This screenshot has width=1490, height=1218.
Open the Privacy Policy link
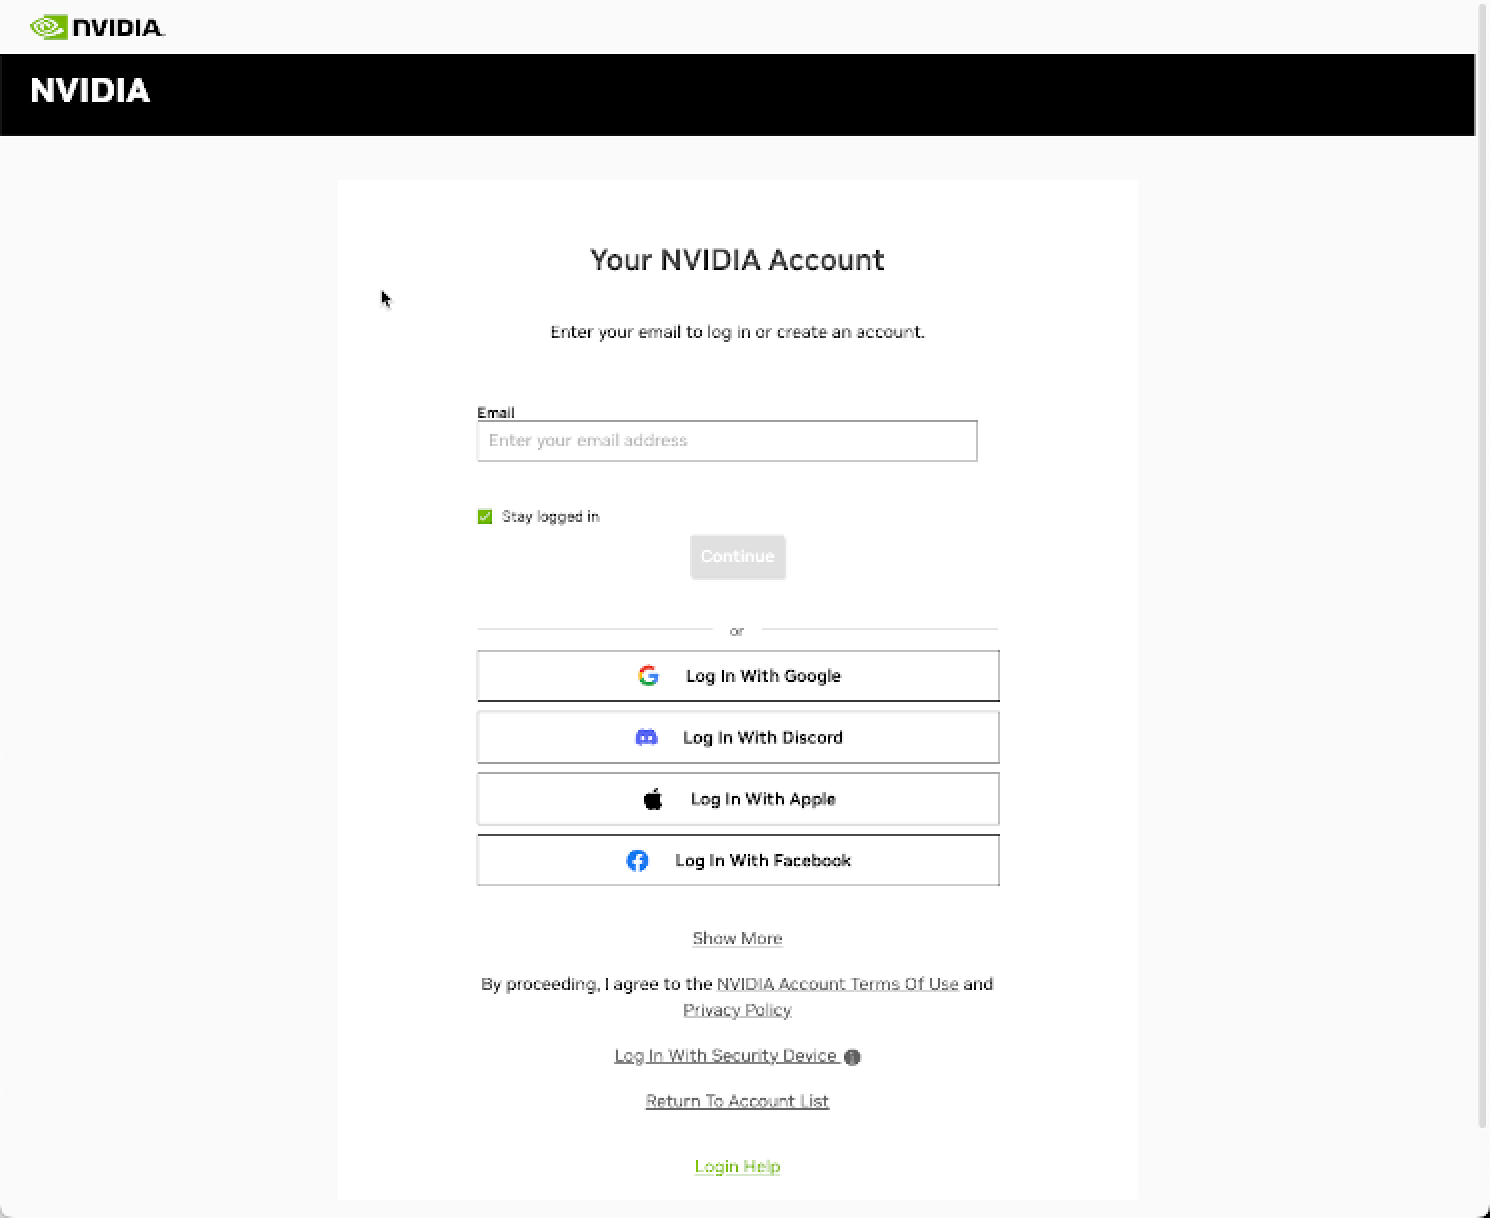(737, 1010)
